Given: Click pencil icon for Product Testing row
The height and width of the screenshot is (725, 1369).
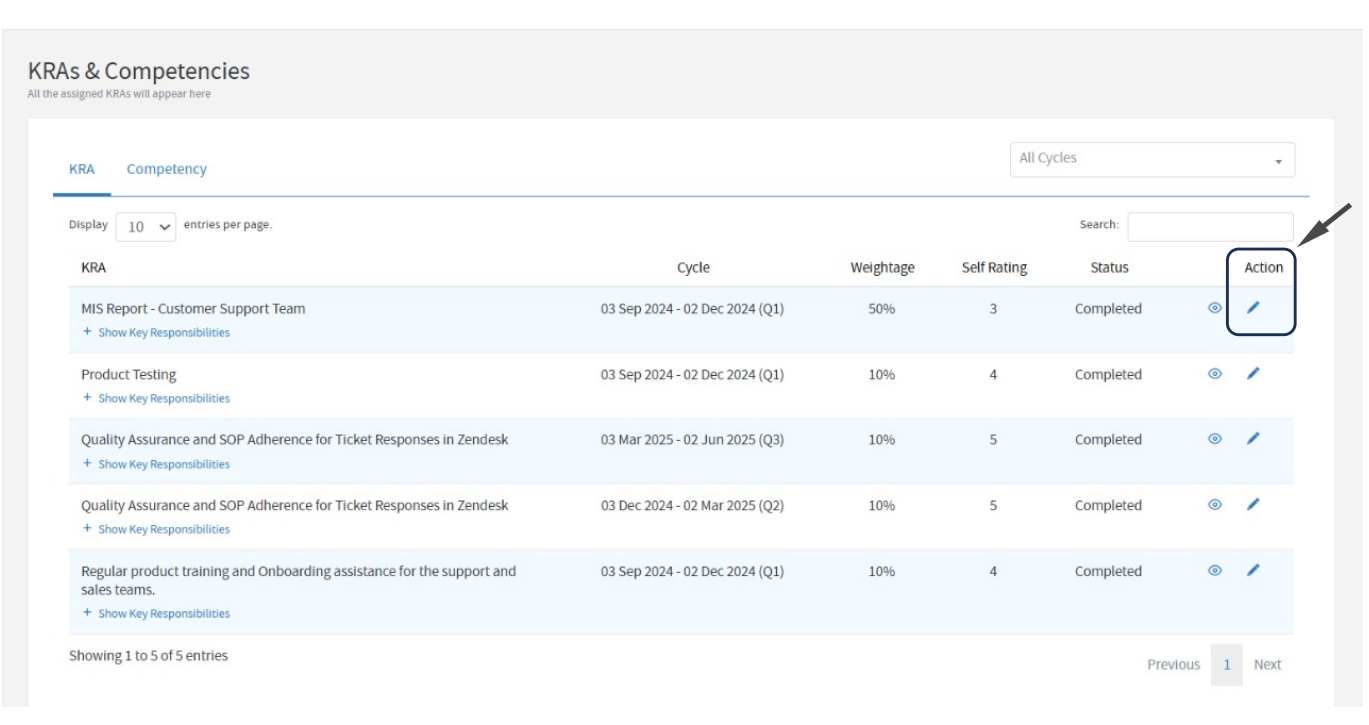Looking at the screenshot, I should [1253, 374].
